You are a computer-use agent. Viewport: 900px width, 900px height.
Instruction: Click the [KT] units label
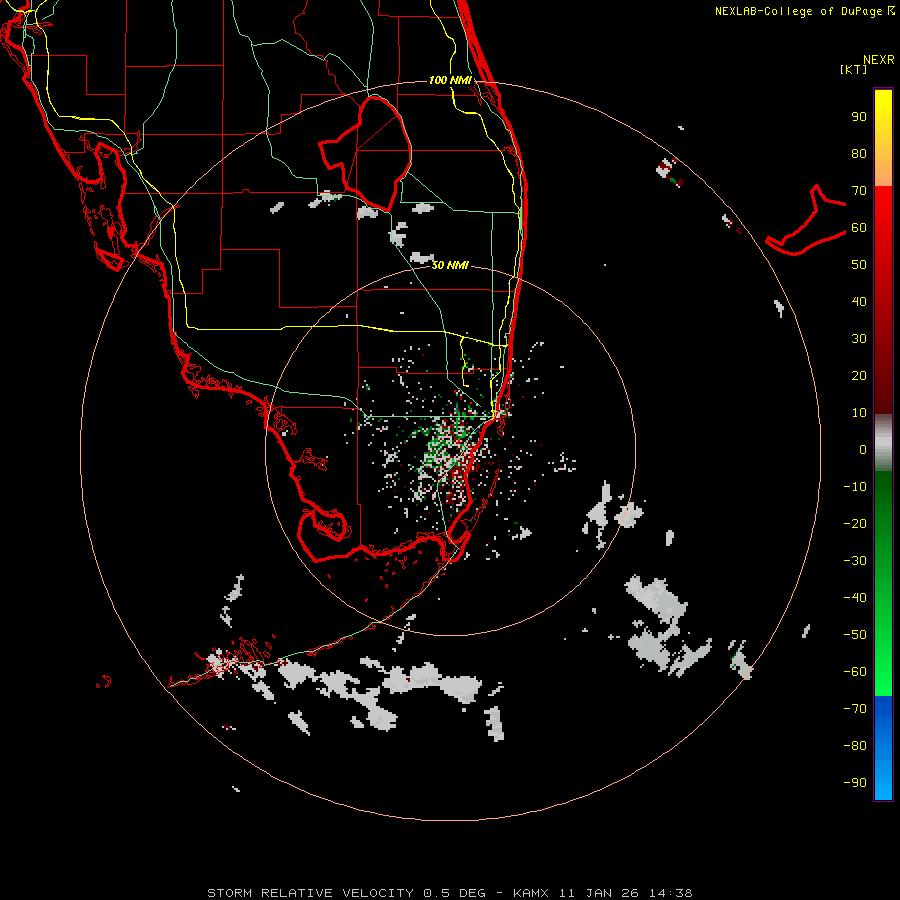pyautogui.click(x=853, y=69)
